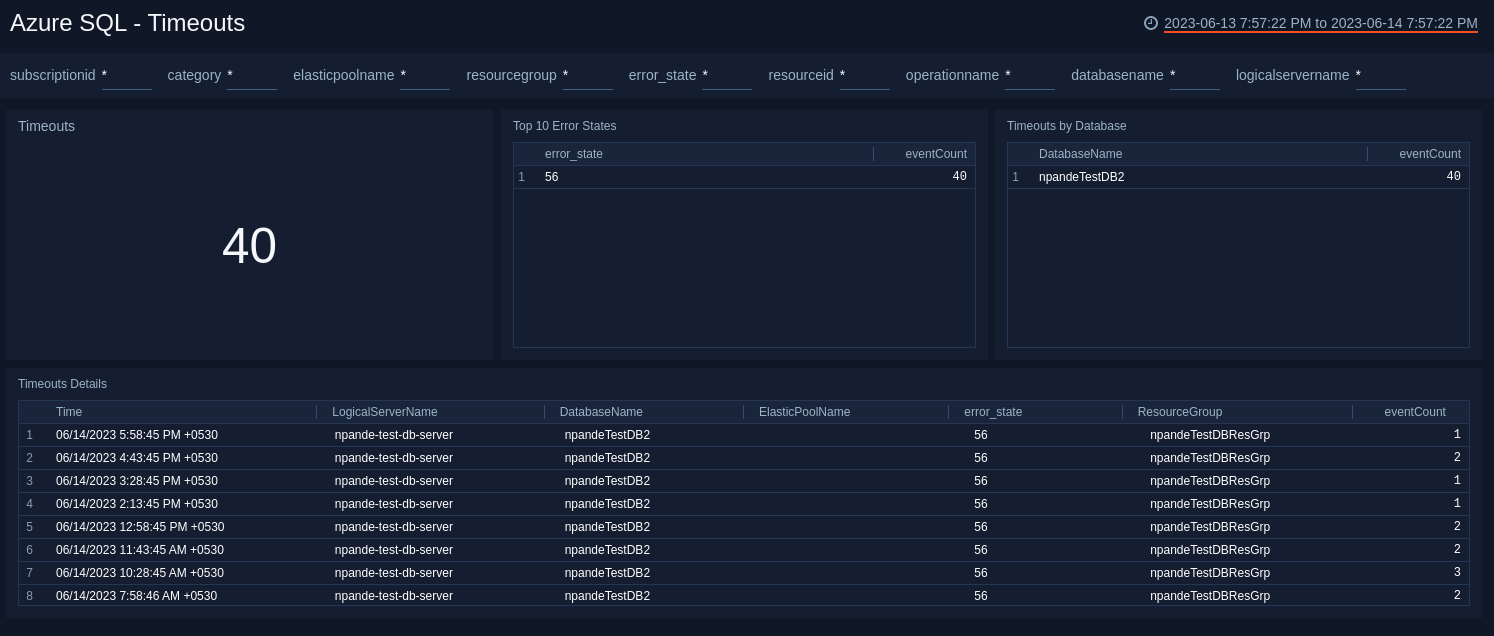Select the 06/14/2023 11:43:45 AM time cell
This screenshot has height=636, width=1494.
(140, 550)
